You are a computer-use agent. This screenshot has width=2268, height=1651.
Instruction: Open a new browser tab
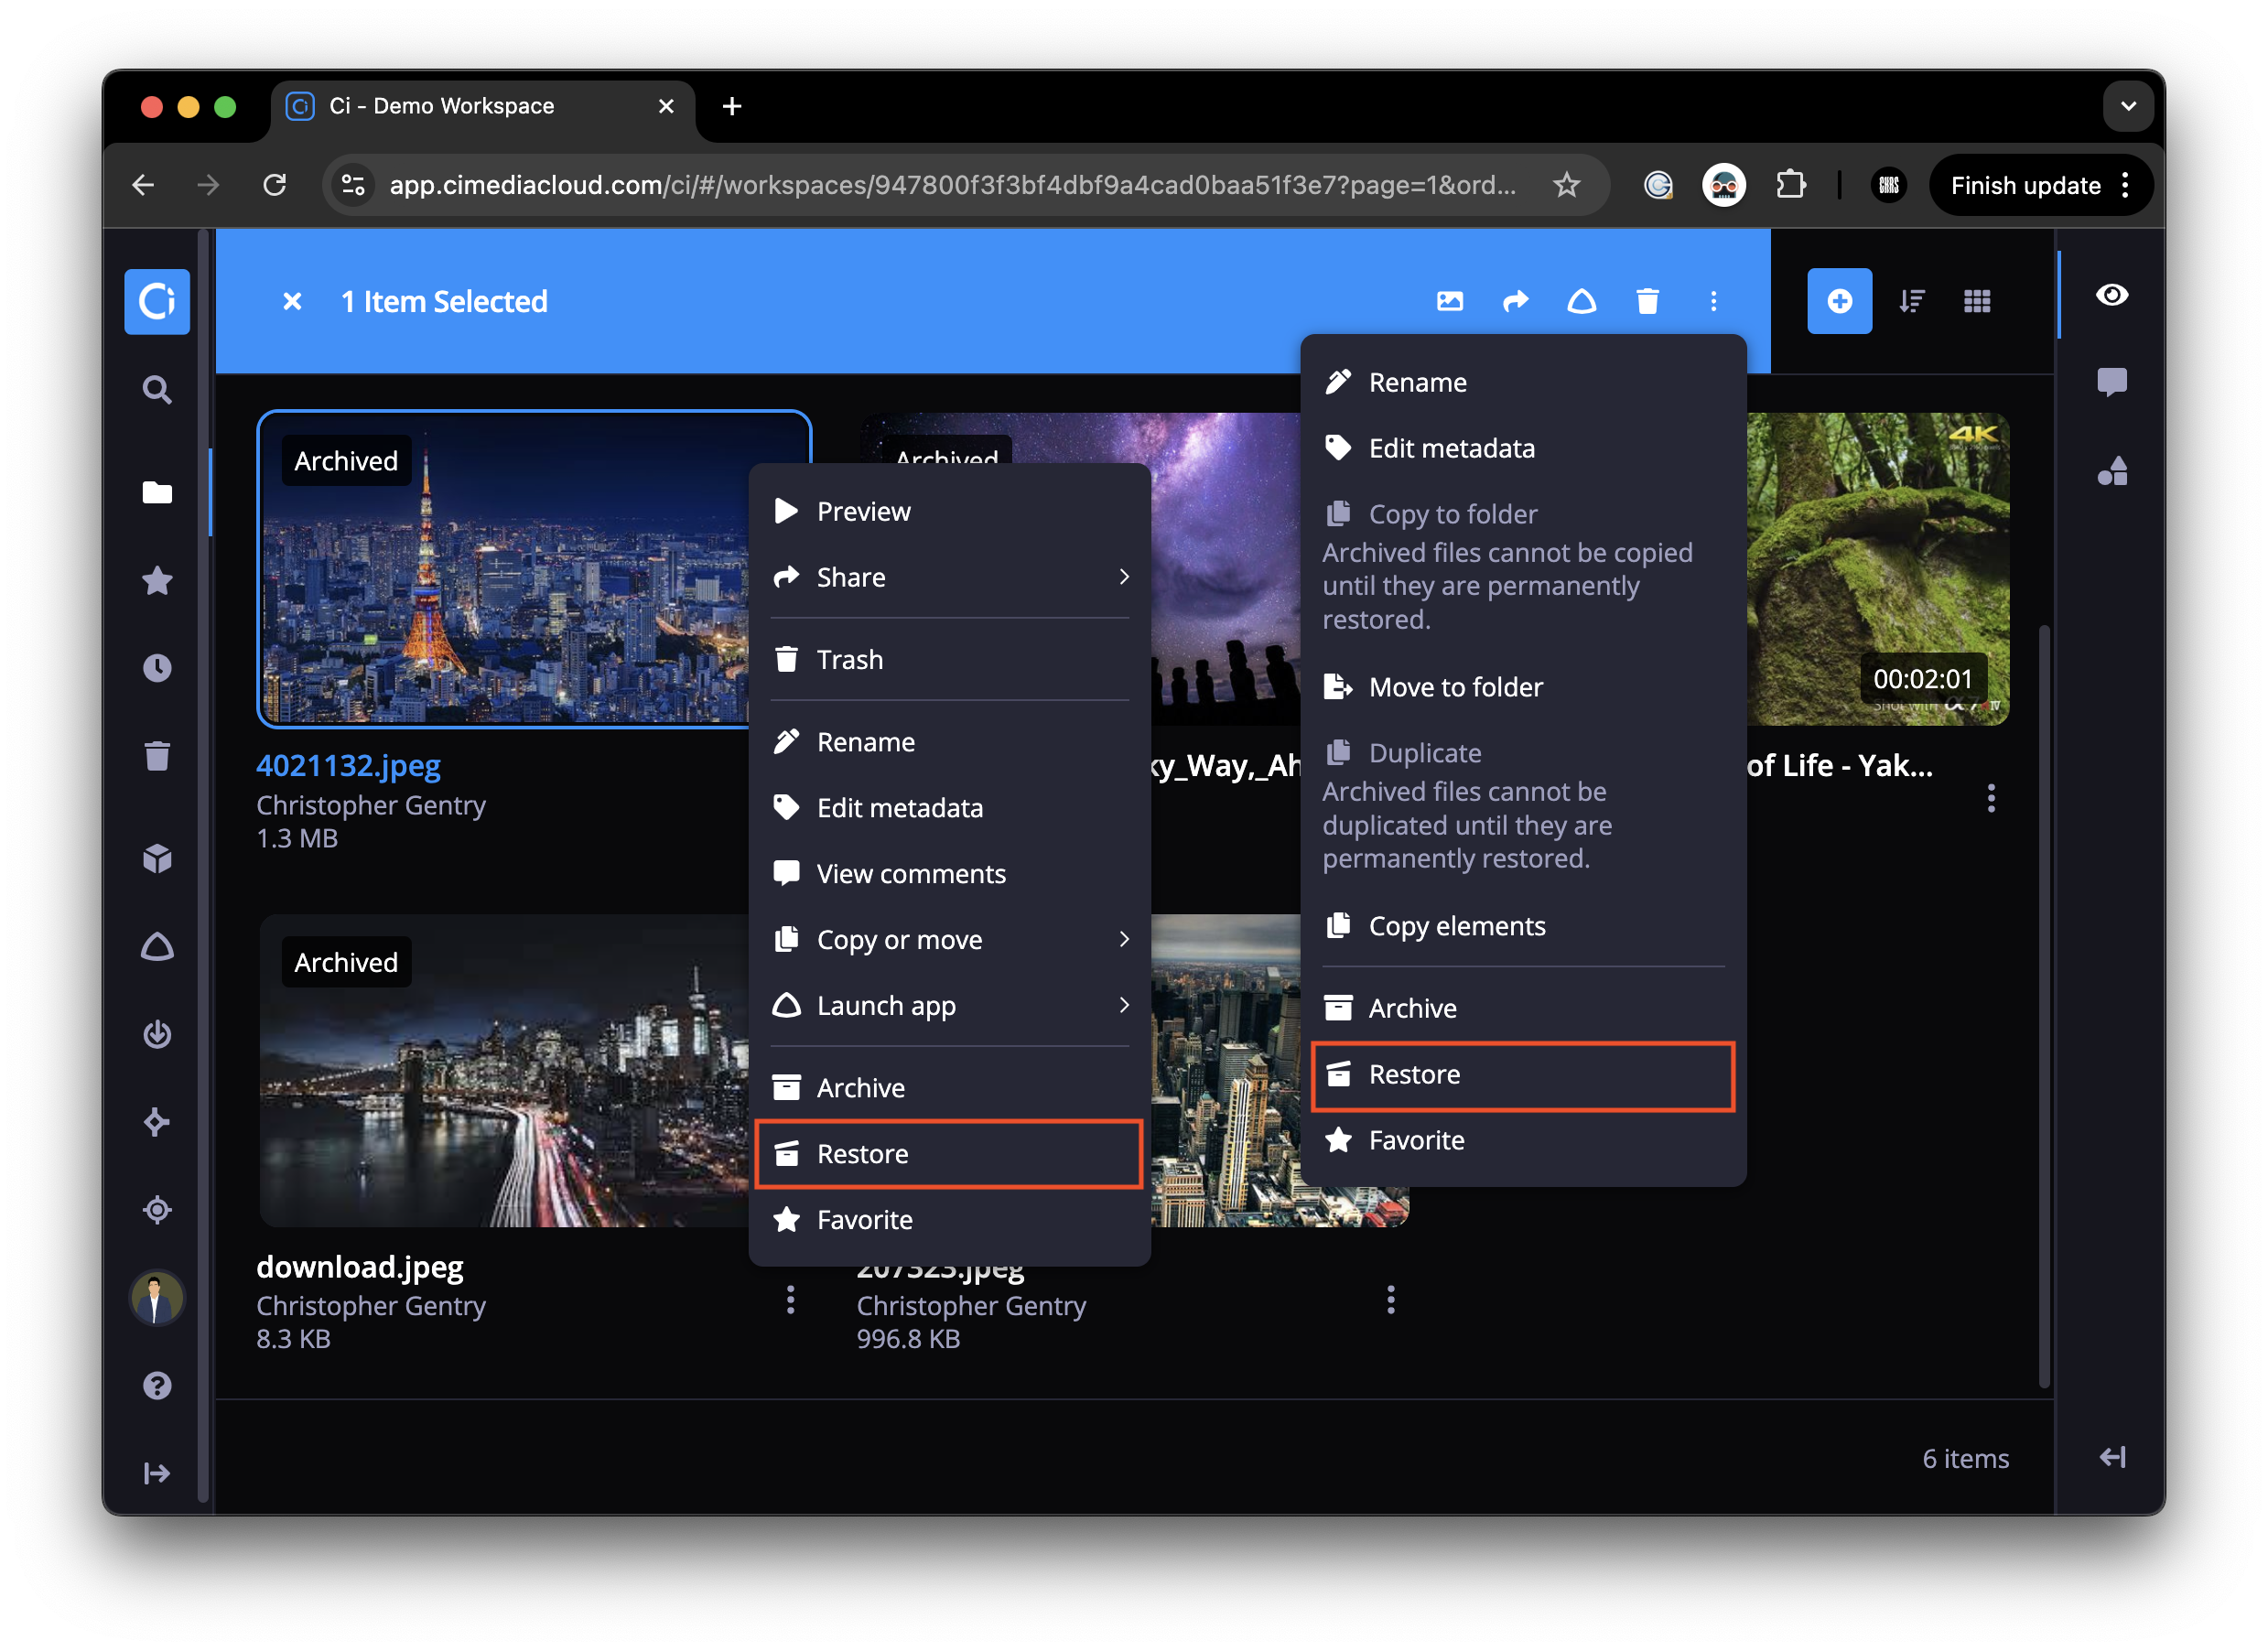732,106
